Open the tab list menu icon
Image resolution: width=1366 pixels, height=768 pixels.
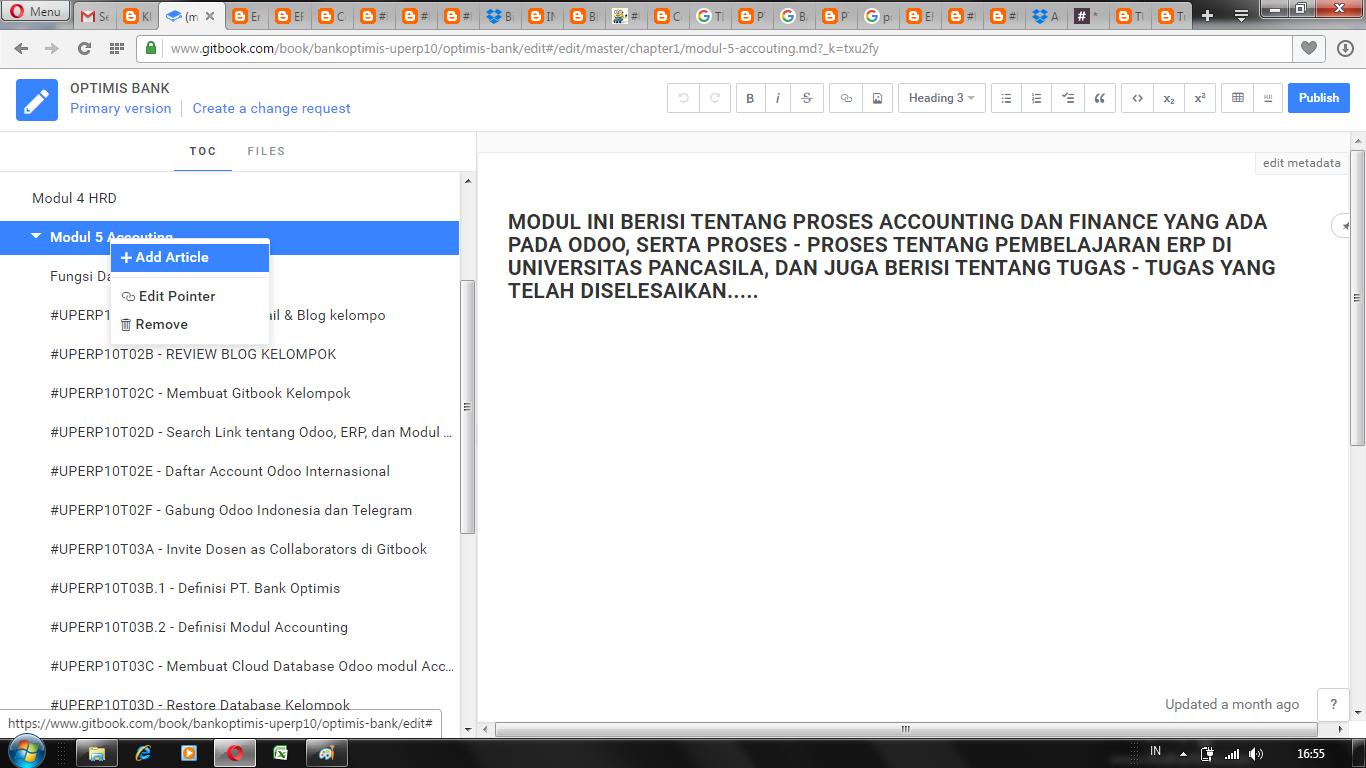(1241, 16)
